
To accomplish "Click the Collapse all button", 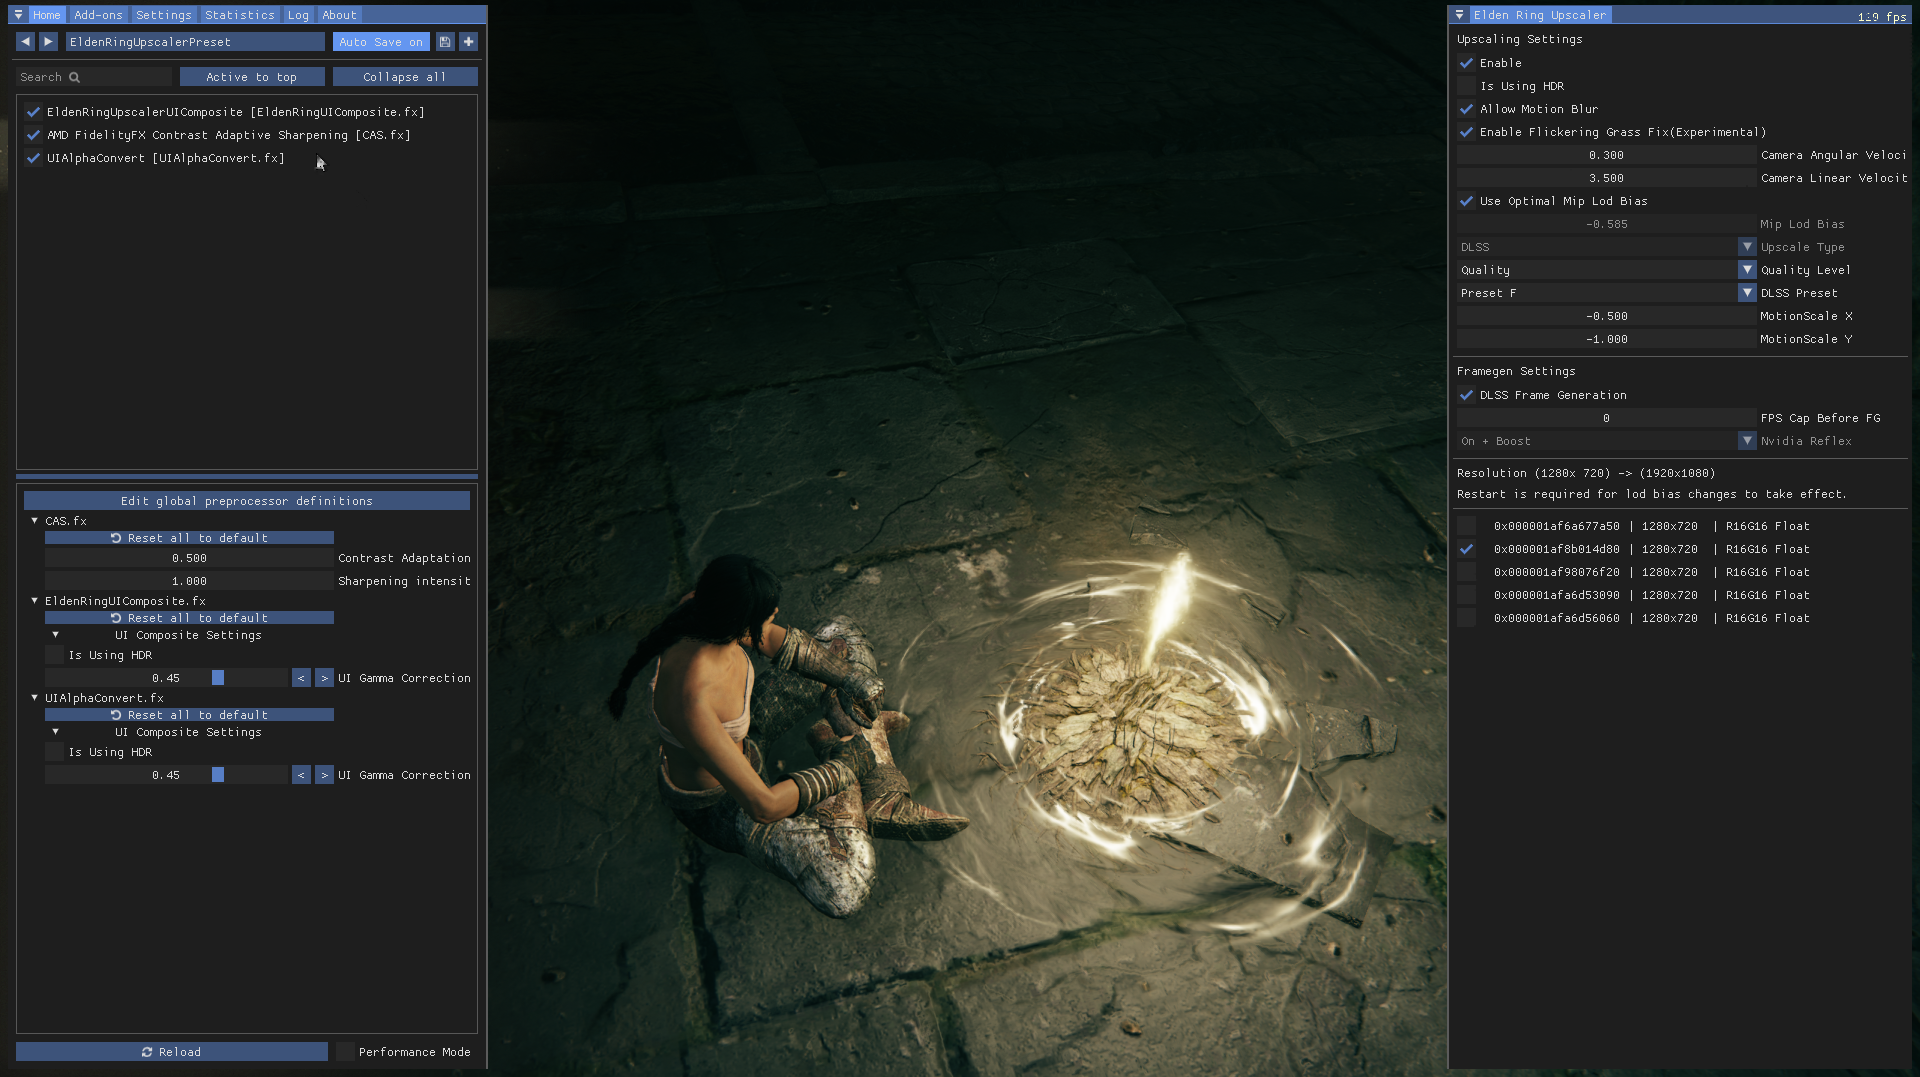I will click(x=405, y=77).
